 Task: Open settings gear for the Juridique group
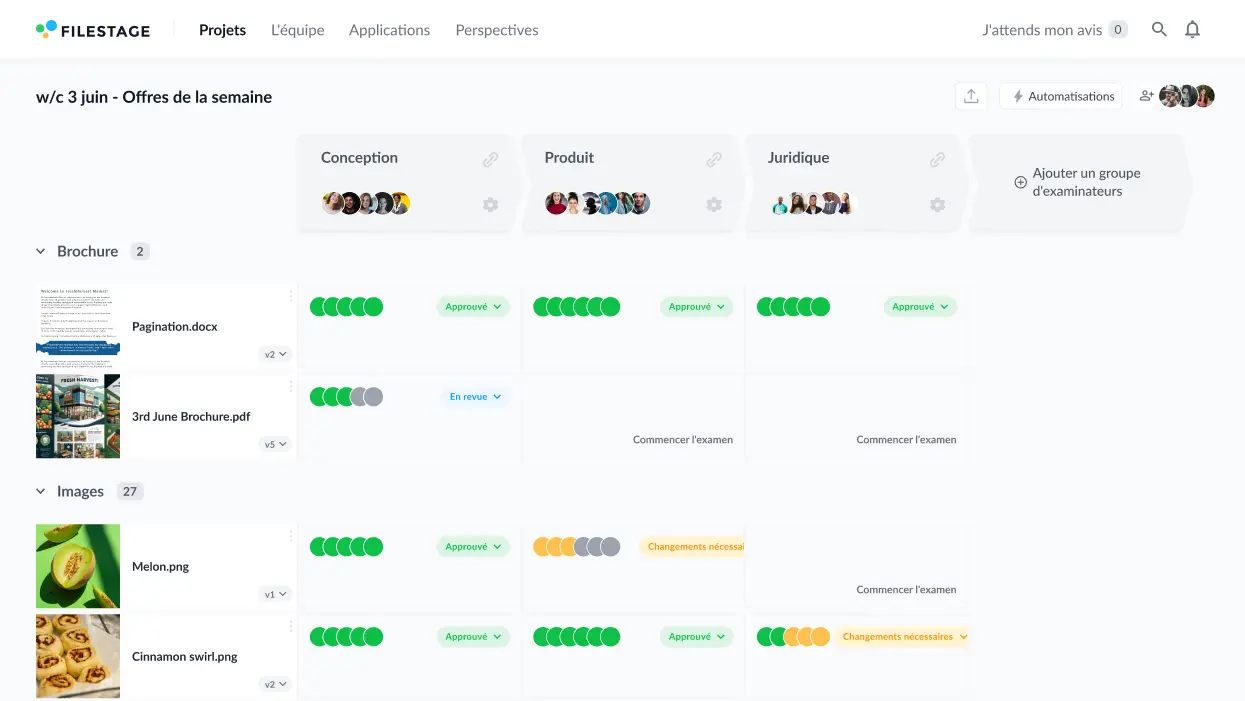(x=937, y=204)
